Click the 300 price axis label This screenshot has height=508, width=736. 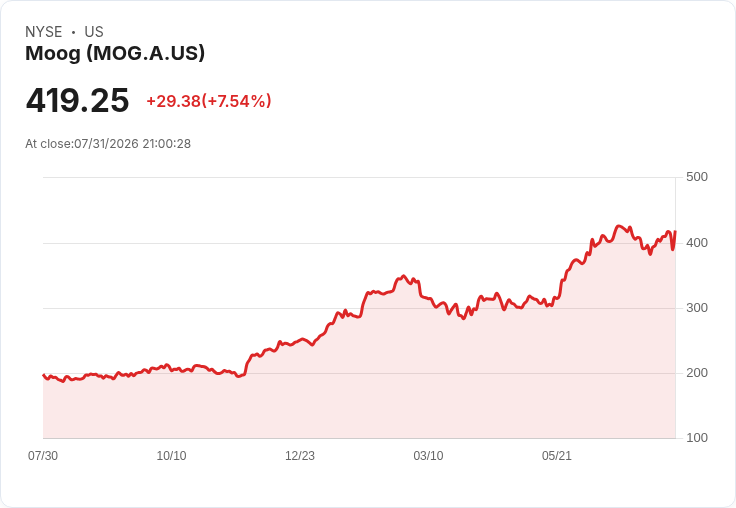[x=697, y=308]
